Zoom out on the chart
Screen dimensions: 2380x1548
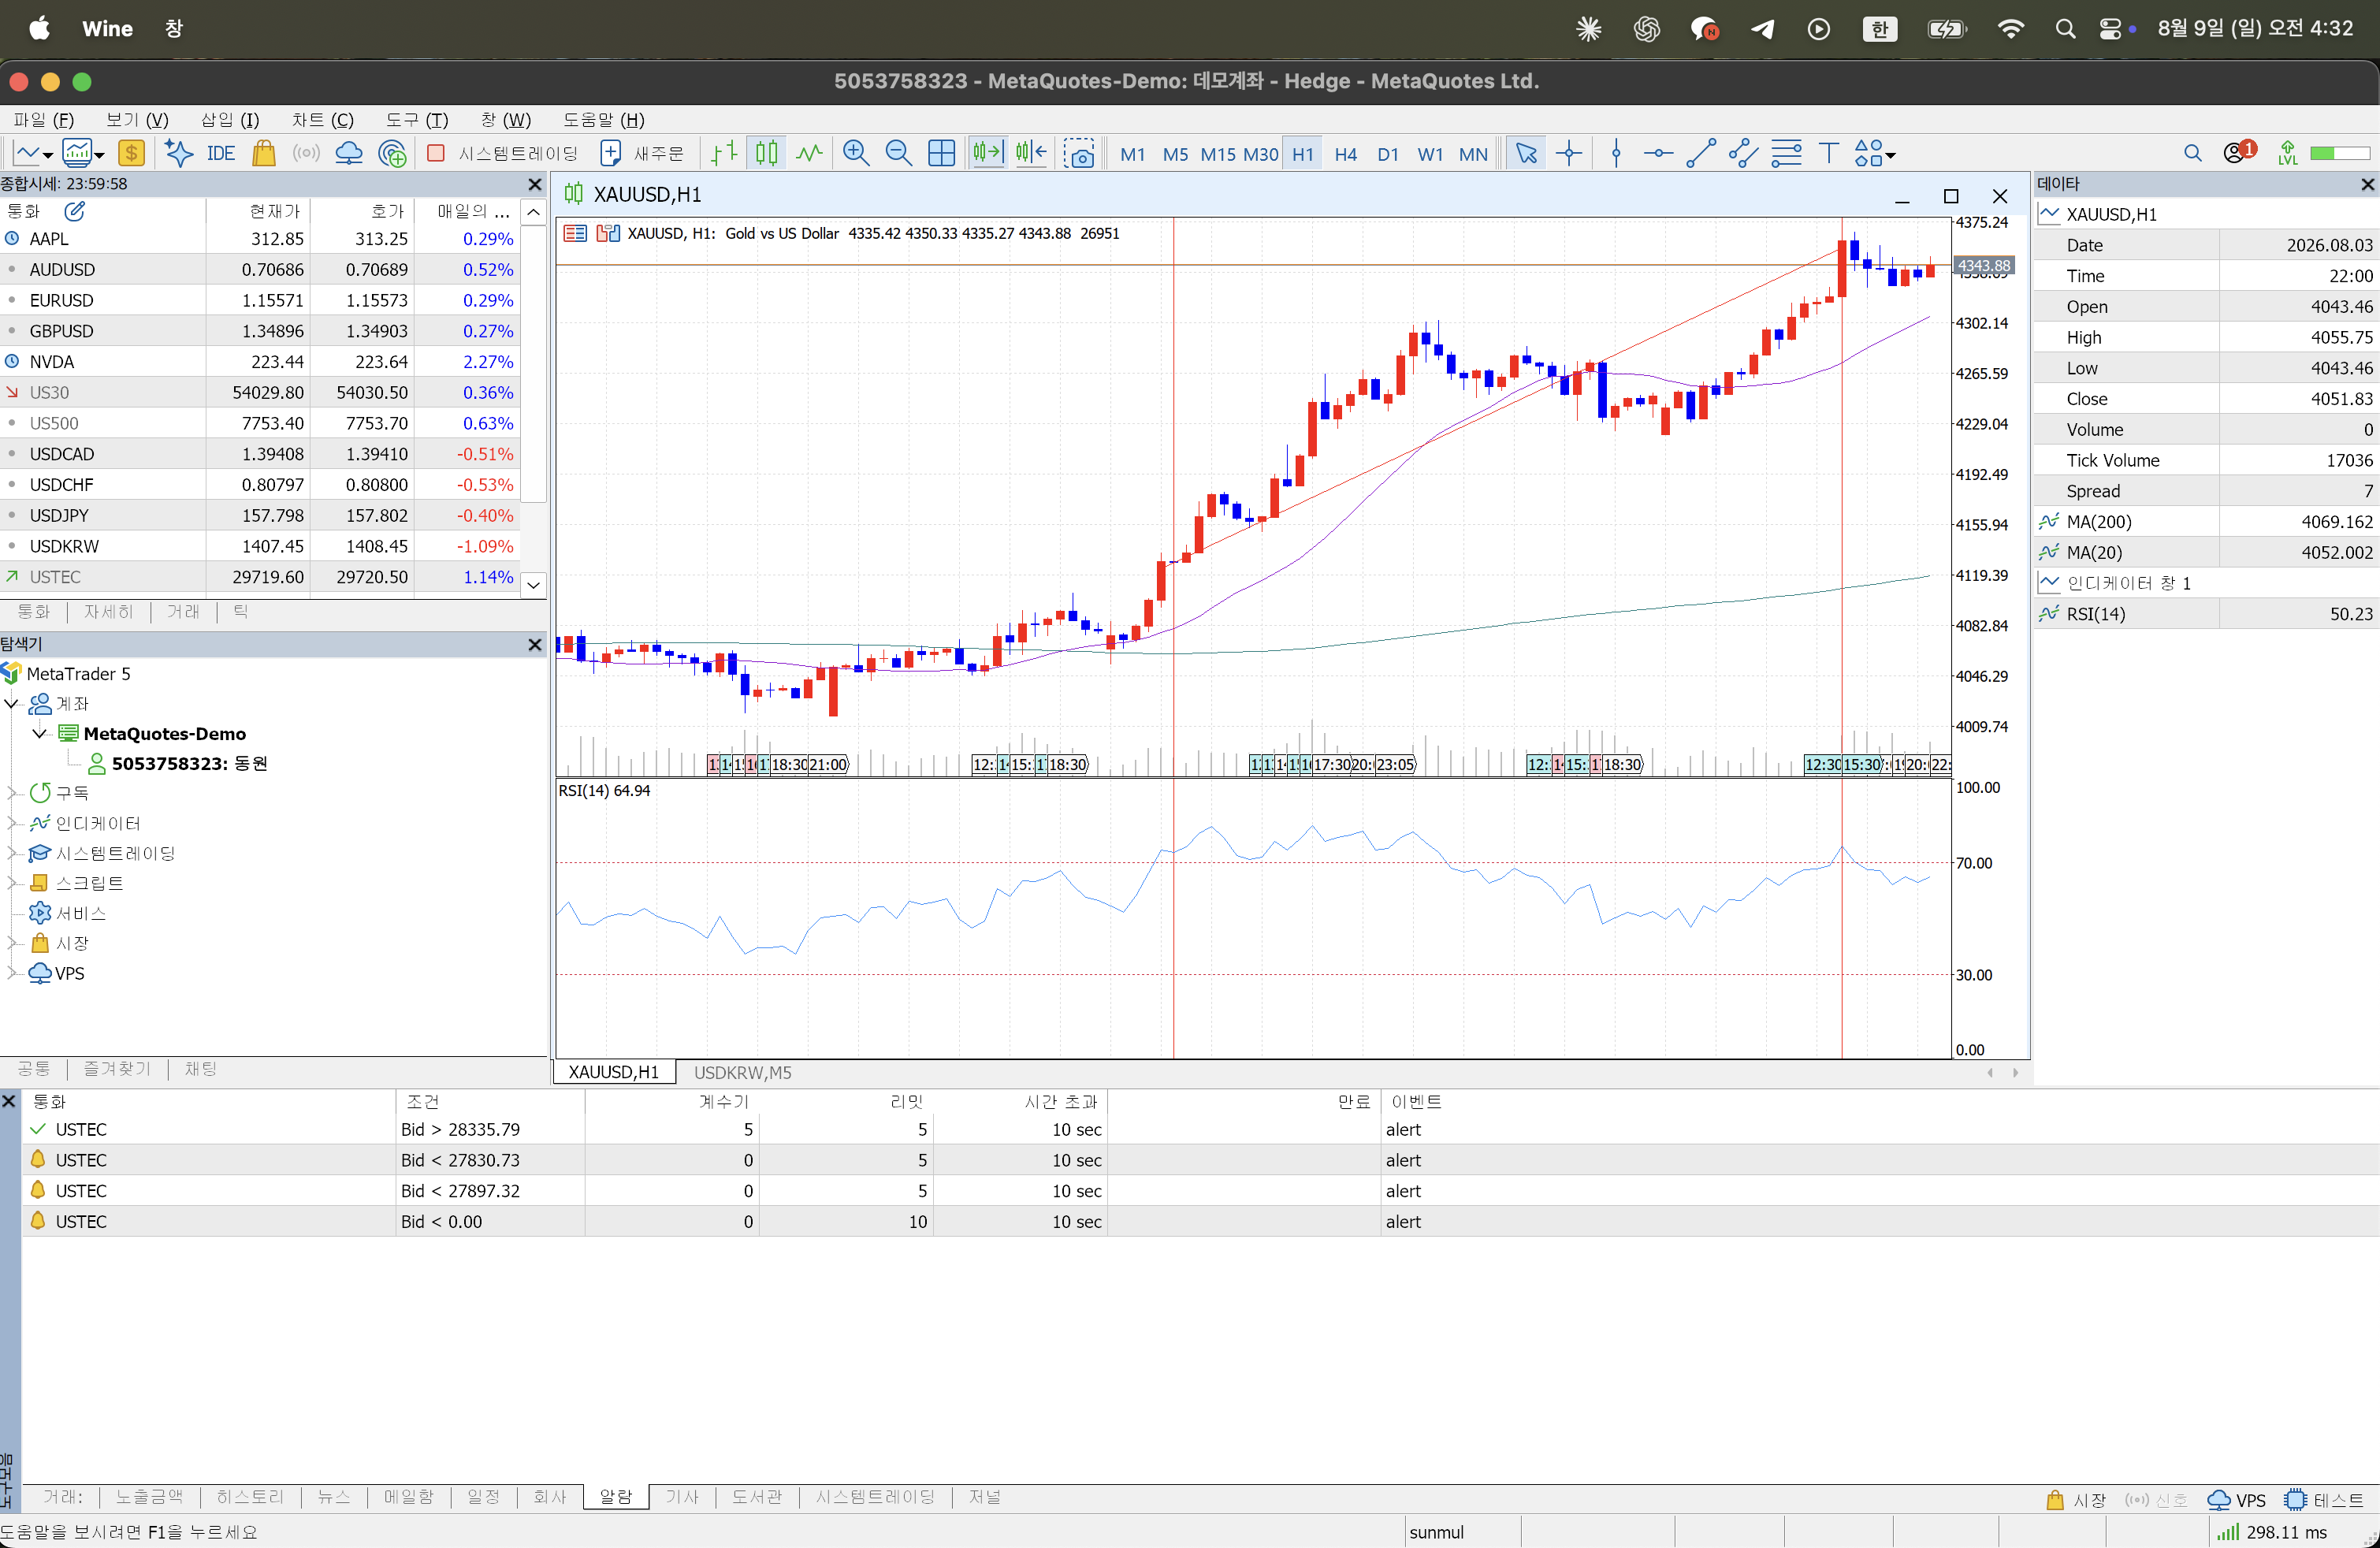click(898, 153)
